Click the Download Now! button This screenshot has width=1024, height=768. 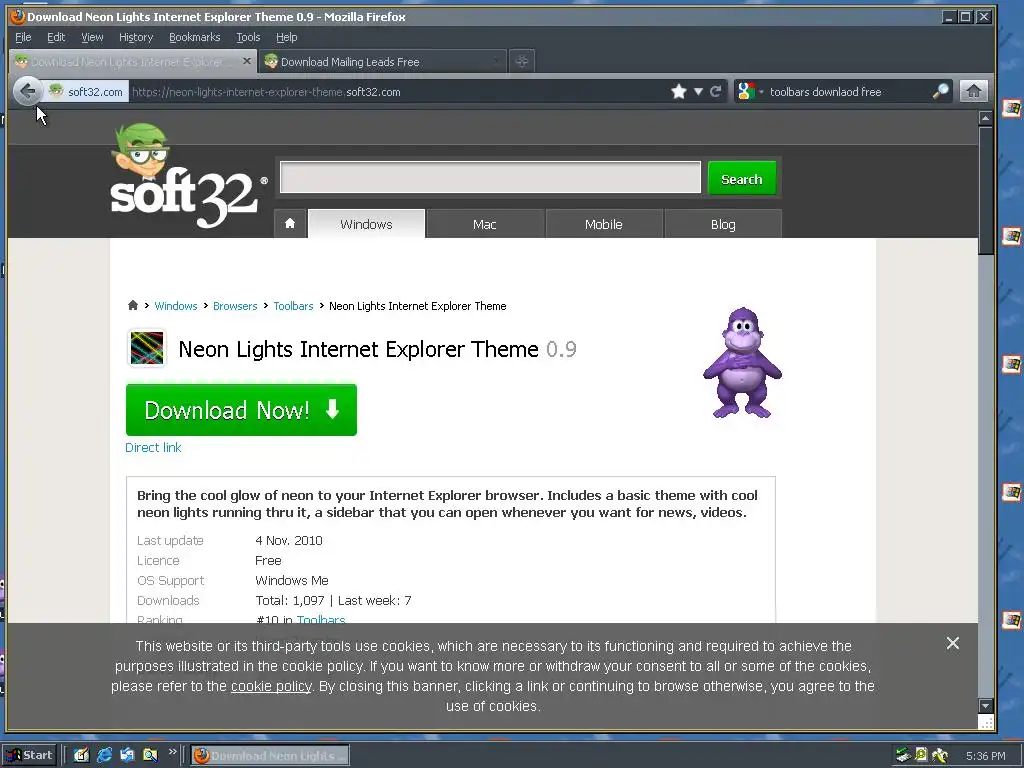(242, 410)
